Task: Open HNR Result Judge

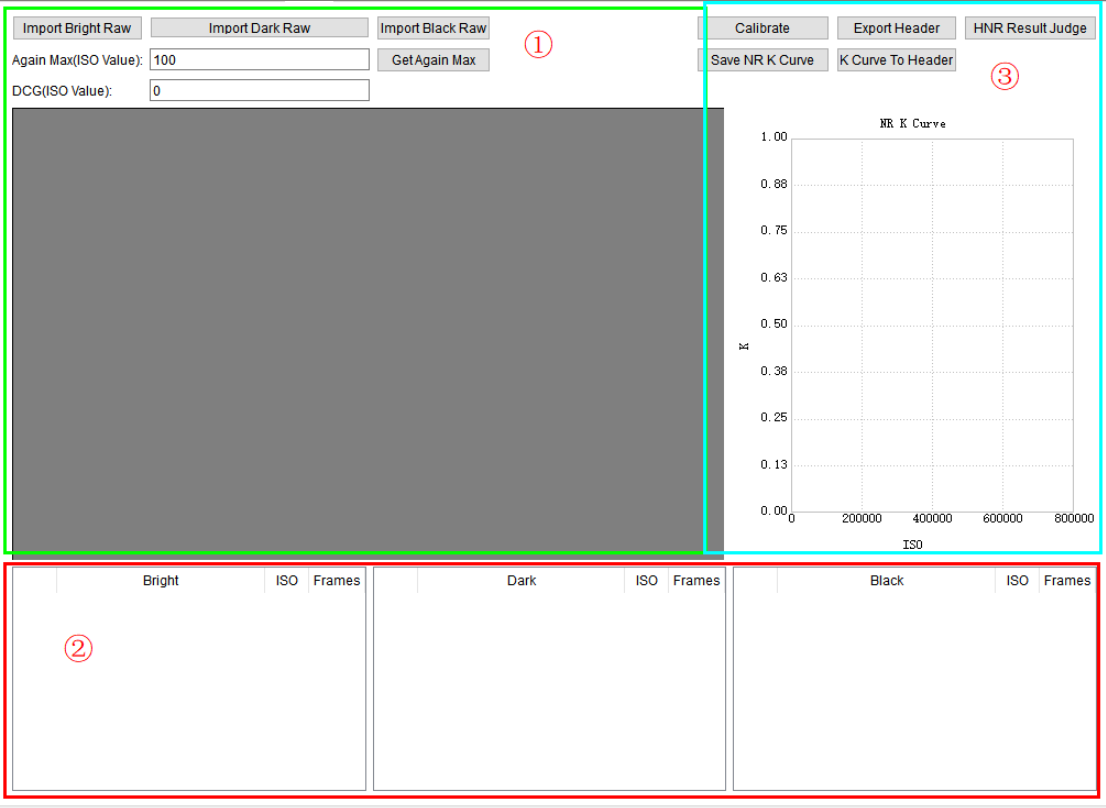Action: (1029, 28)
